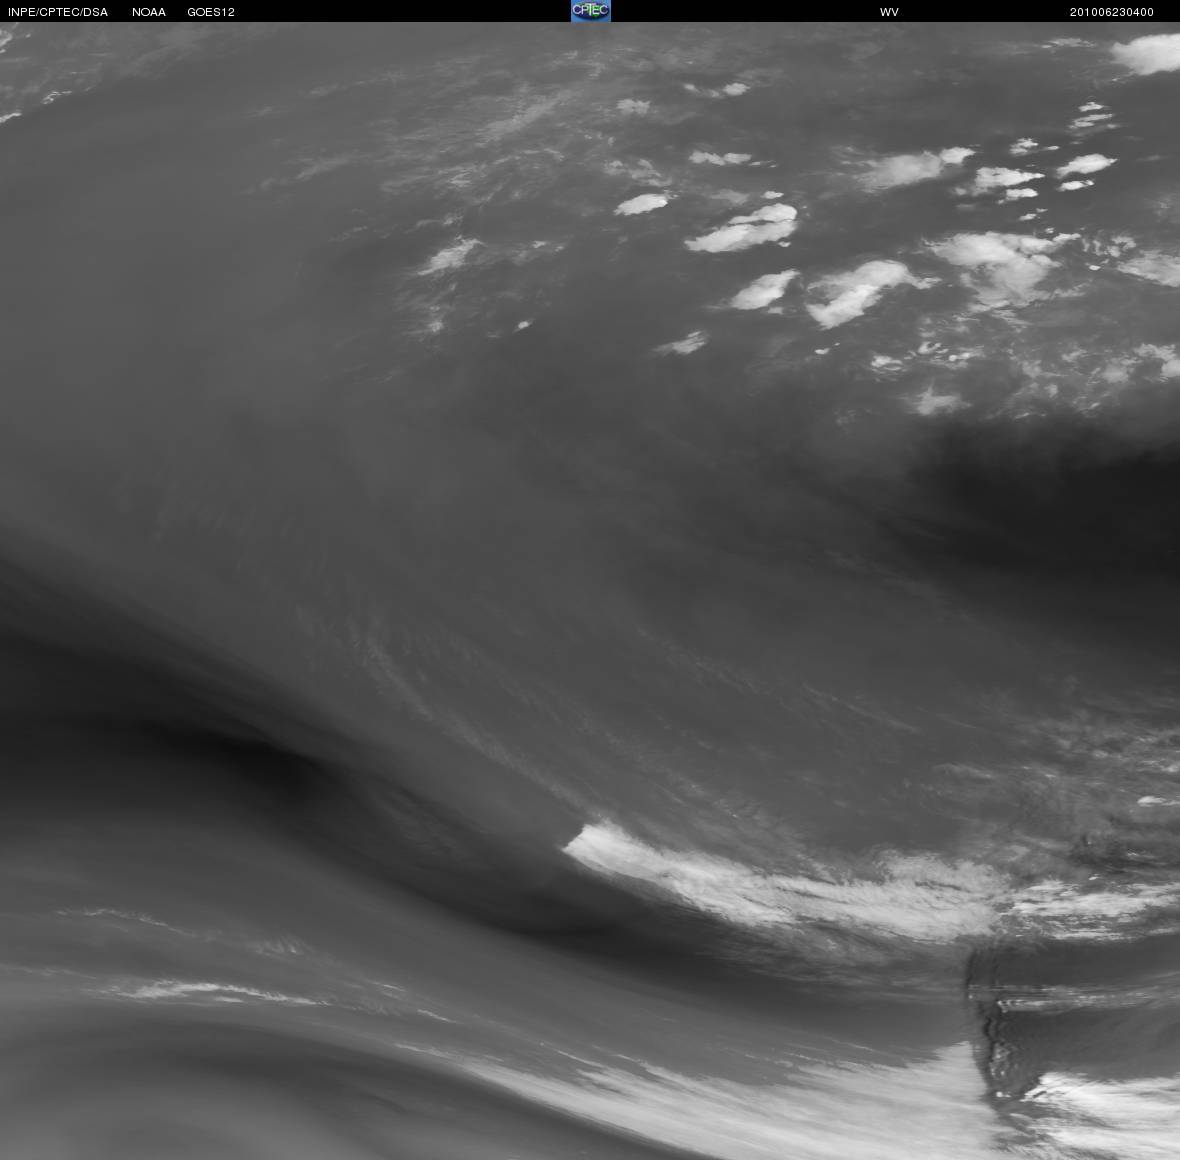Click the WV channel label

point(889,12)
